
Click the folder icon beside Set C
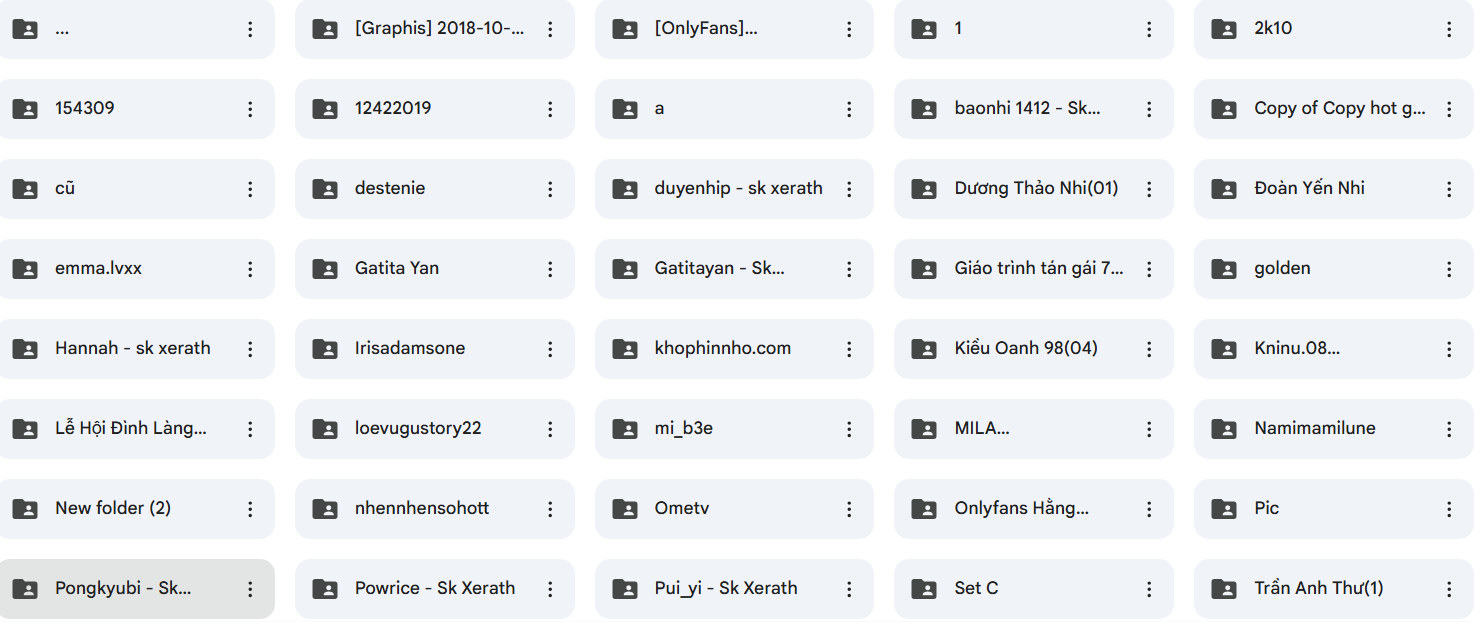click(x=924, y=589)
